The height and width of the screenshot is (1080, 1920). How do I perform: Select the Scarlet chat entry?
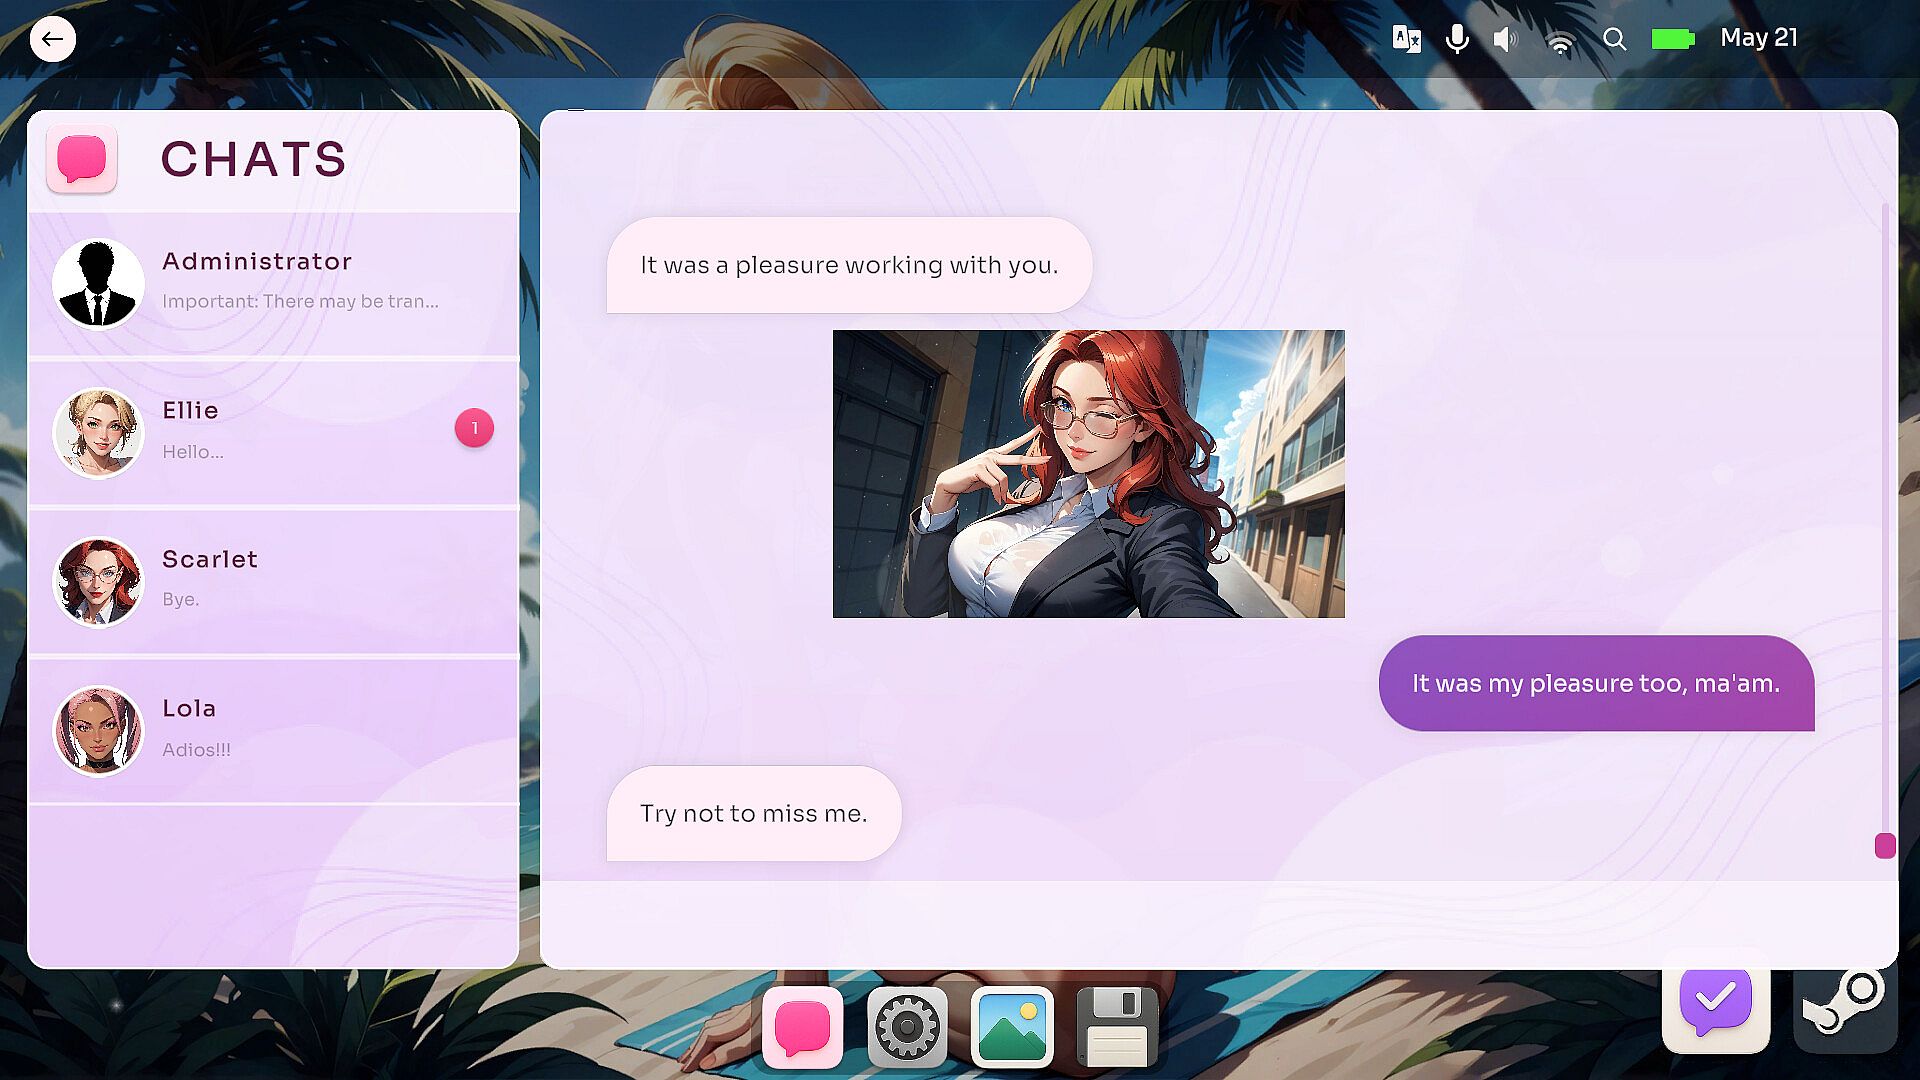point(273,581)
